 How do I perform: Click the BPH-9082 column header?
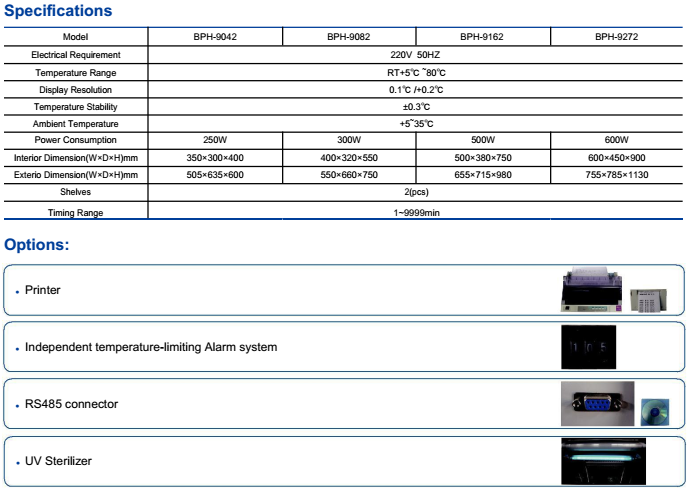[349, 37]
